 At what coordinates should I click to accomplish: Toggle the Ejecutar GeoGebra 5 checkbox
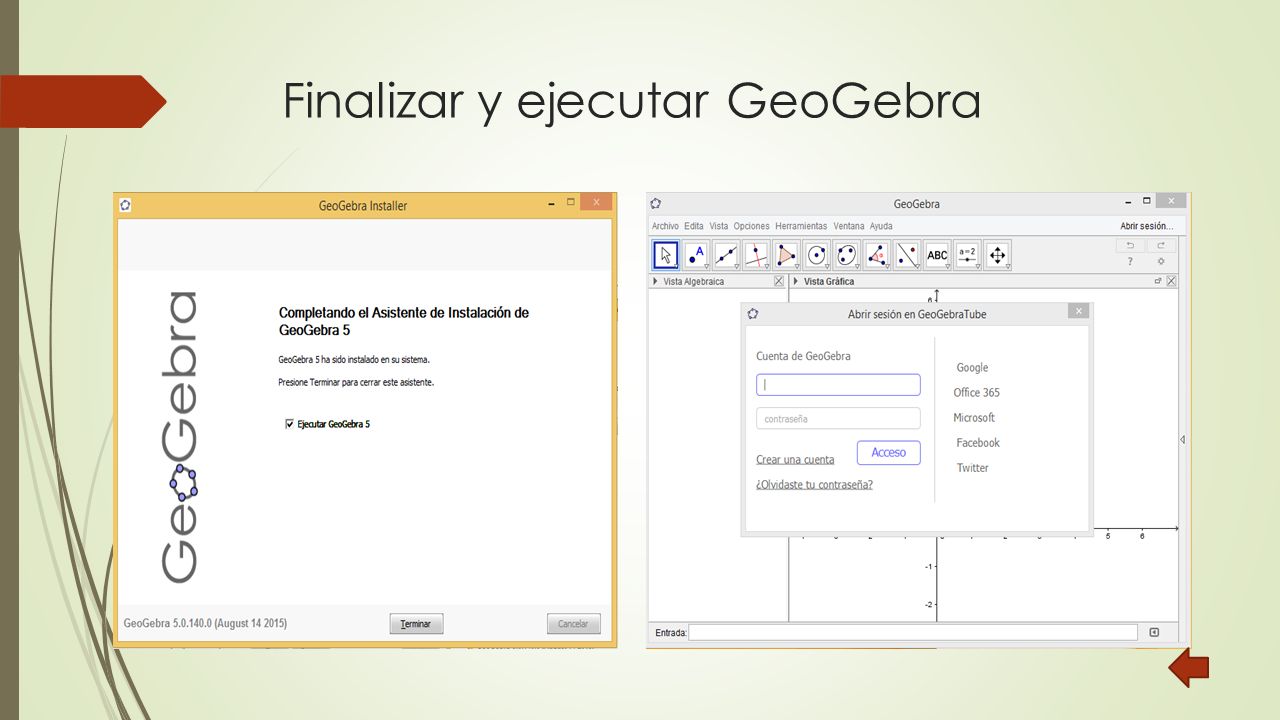pos(290,424)
